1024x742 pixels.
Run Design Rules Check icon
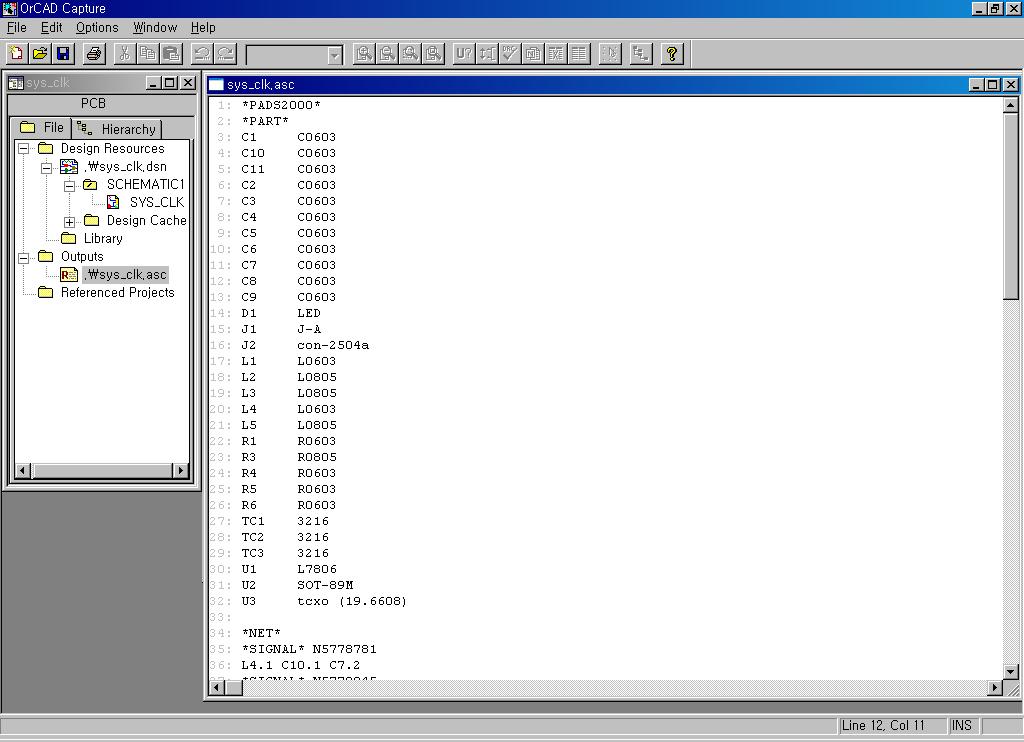coord(510,54)
